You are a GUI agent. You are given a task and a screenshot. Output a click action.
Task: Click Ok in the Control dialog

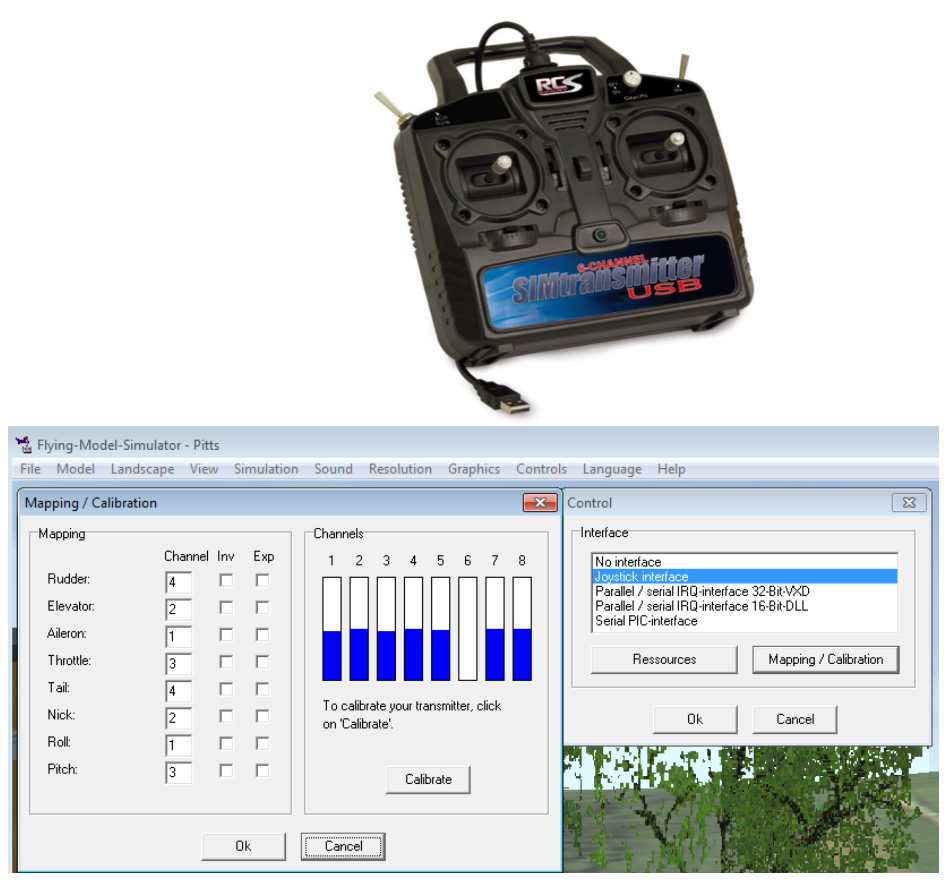(x=695, y=719)
